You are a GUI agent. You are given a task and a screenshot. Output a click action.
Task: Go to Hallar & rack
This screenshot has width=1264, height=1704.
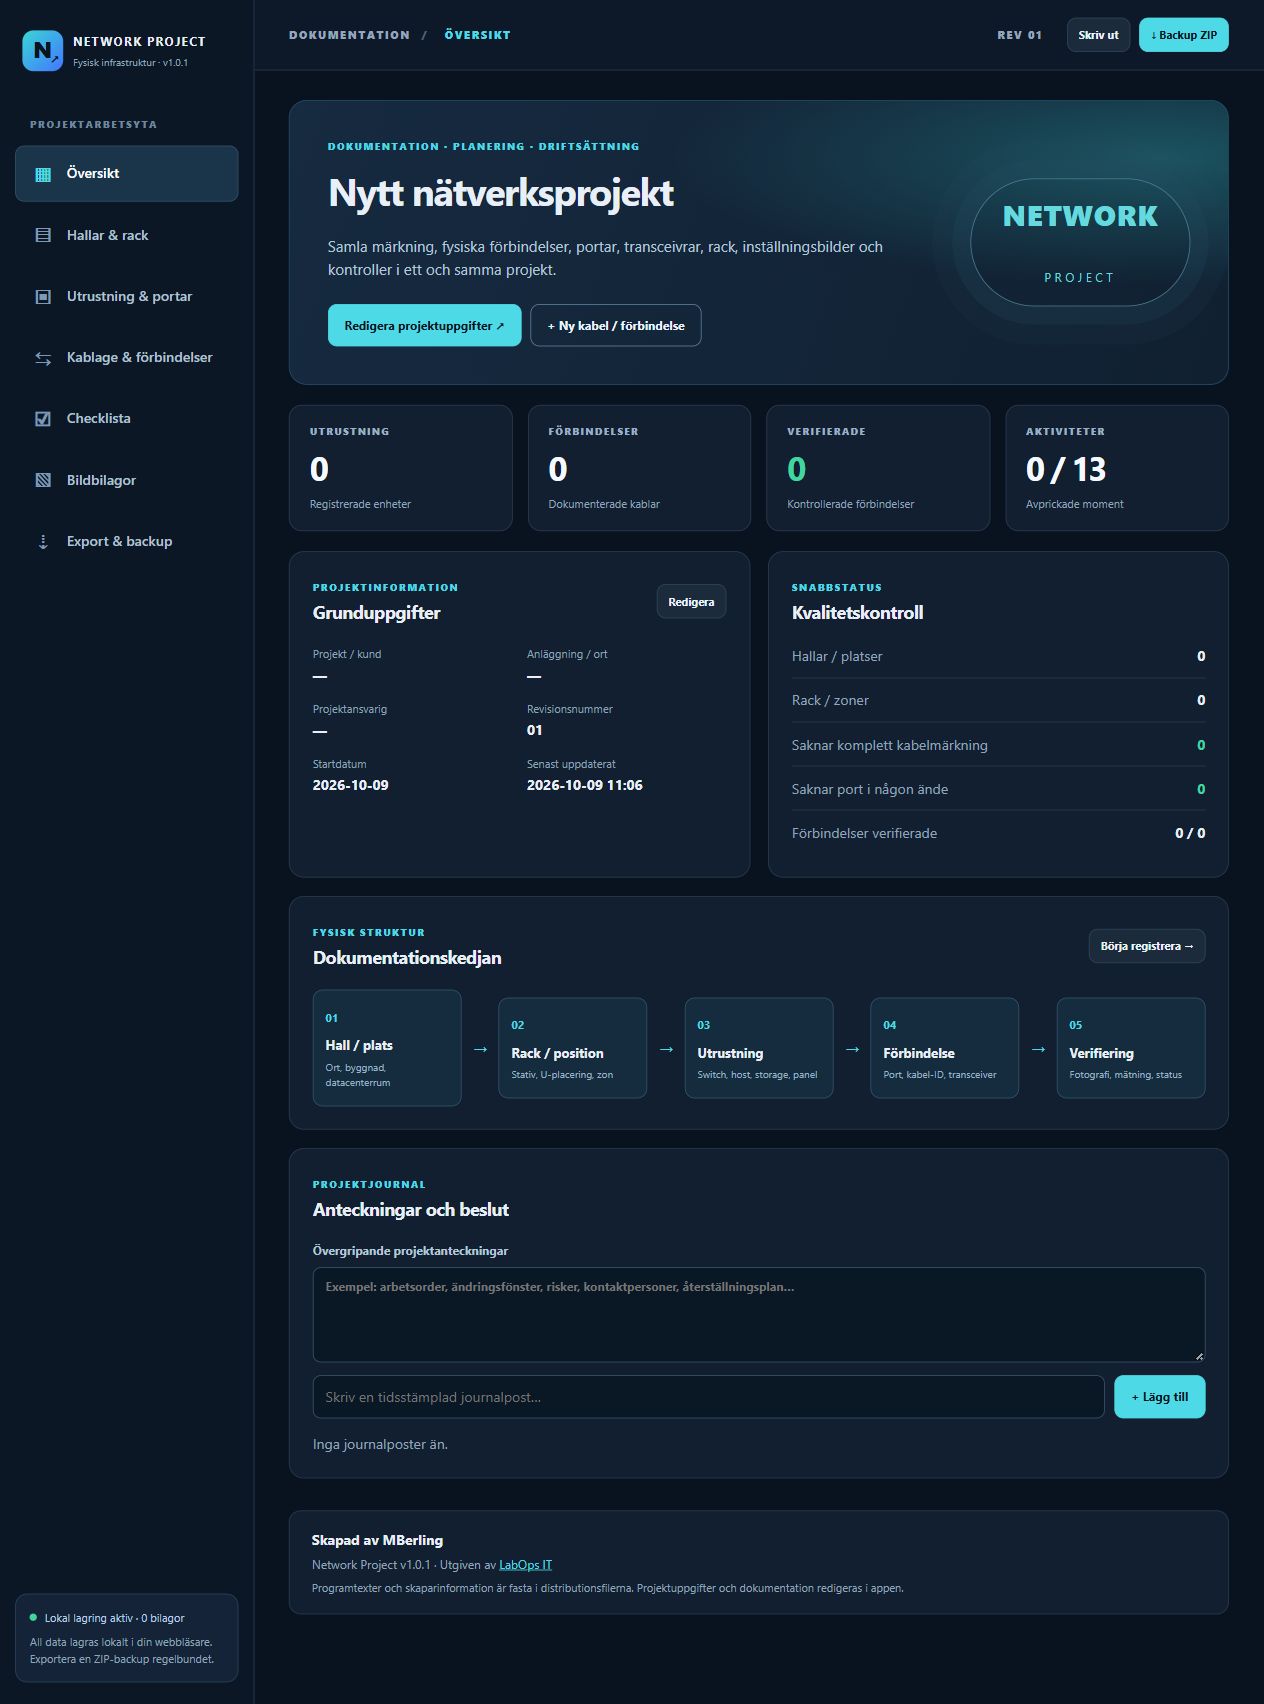tap(127, 235)
